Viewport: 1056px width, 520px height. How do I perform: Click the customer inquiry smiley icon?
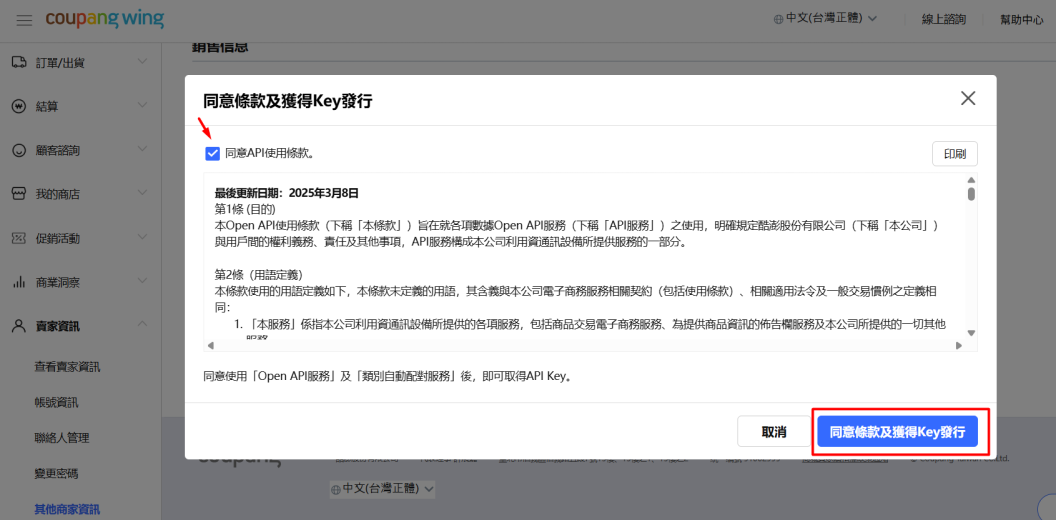[19, 151]
